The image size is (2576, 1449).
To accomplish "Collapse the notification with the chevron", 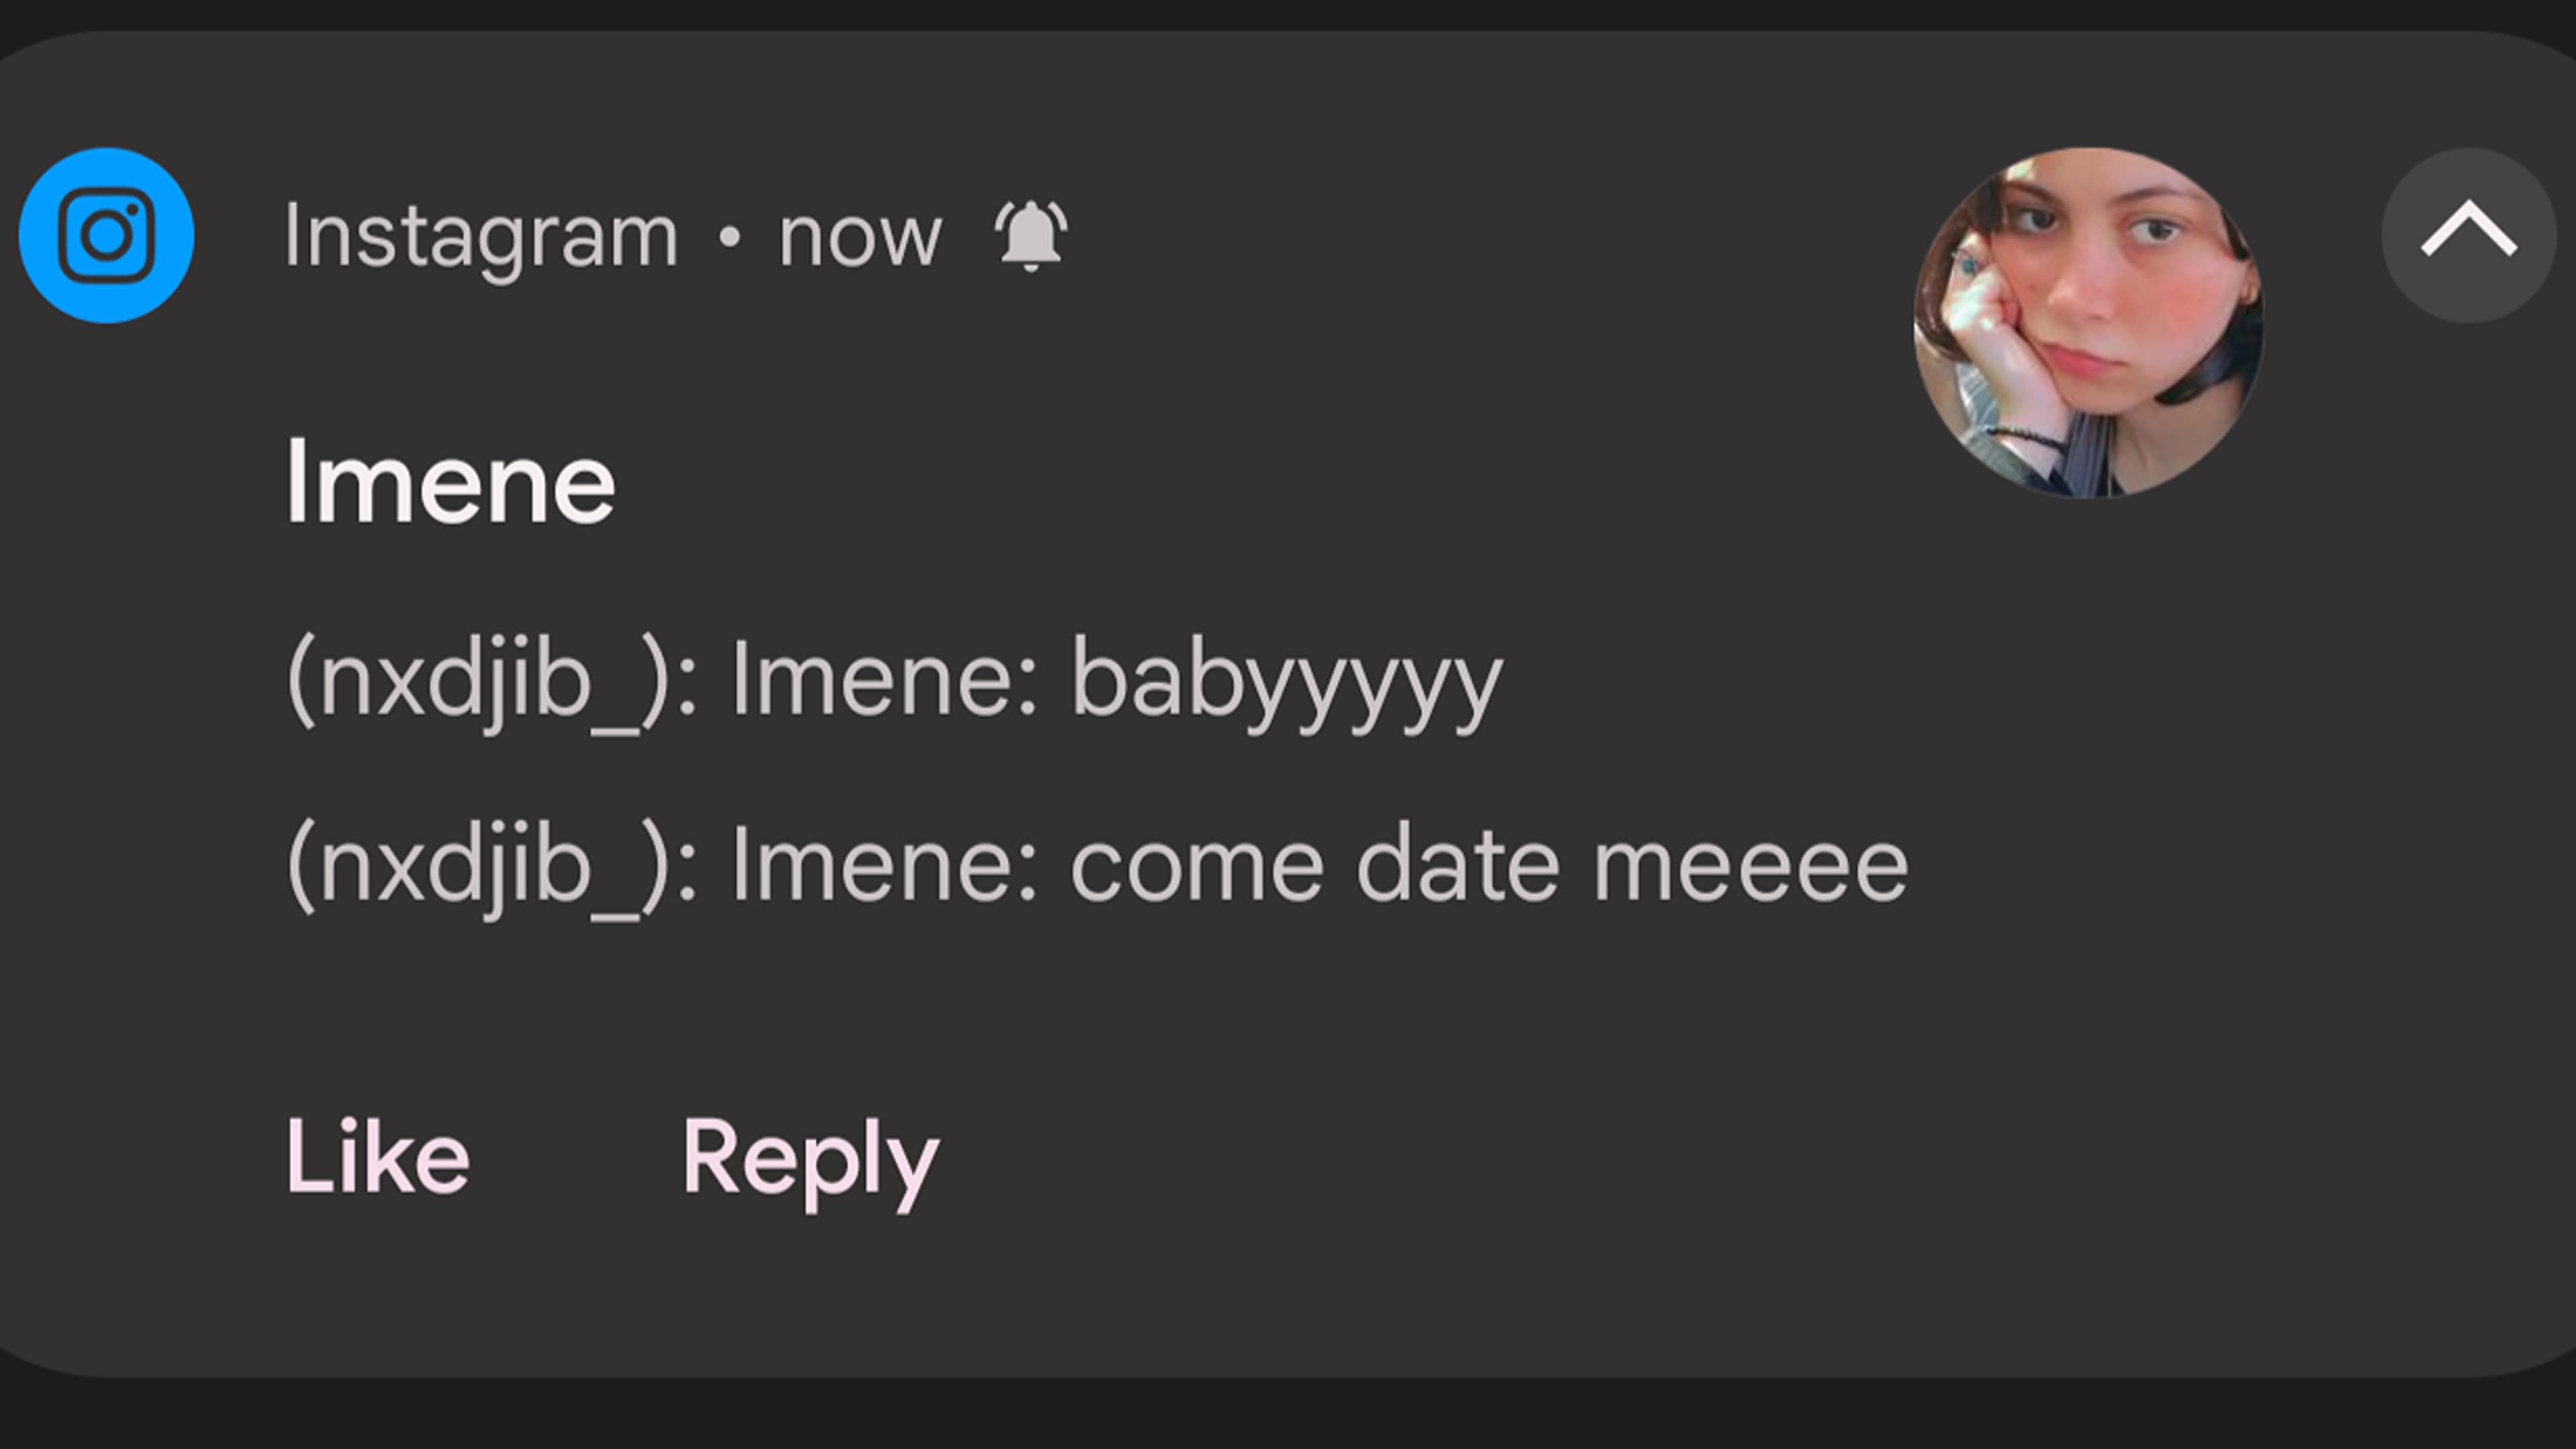I will (x=2468, y=234).
